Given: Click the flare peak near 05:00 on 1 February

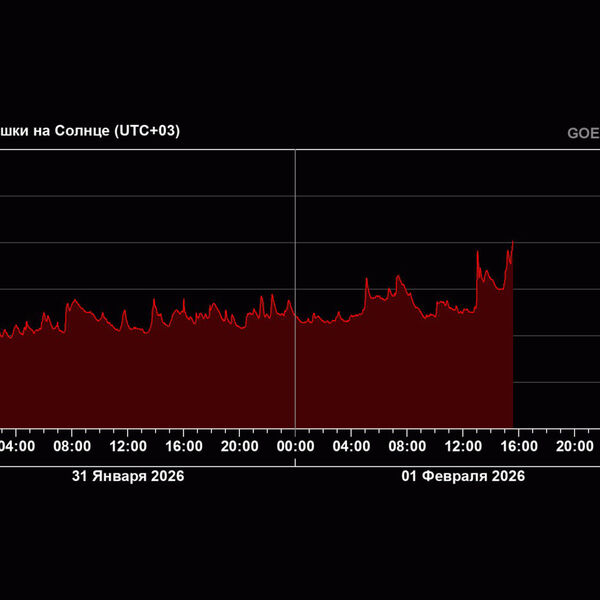Looking at the screenshot, I should click(366, 279).
